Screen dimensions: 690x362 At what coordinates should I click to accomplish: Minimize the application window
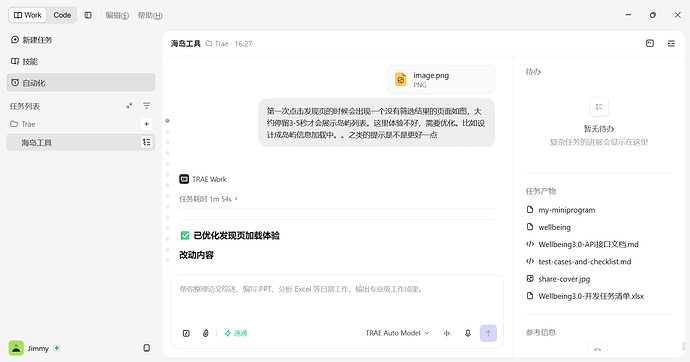pos(628,15)
